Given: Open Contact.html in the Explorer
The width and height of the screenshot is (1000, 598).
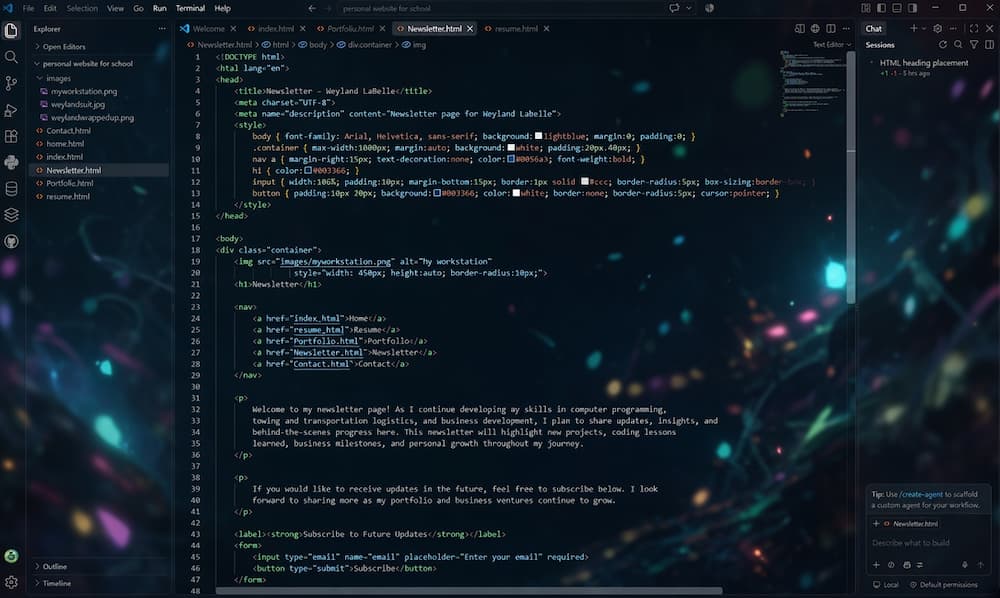Looking at the screenshot, I should (x=68, y=131).
